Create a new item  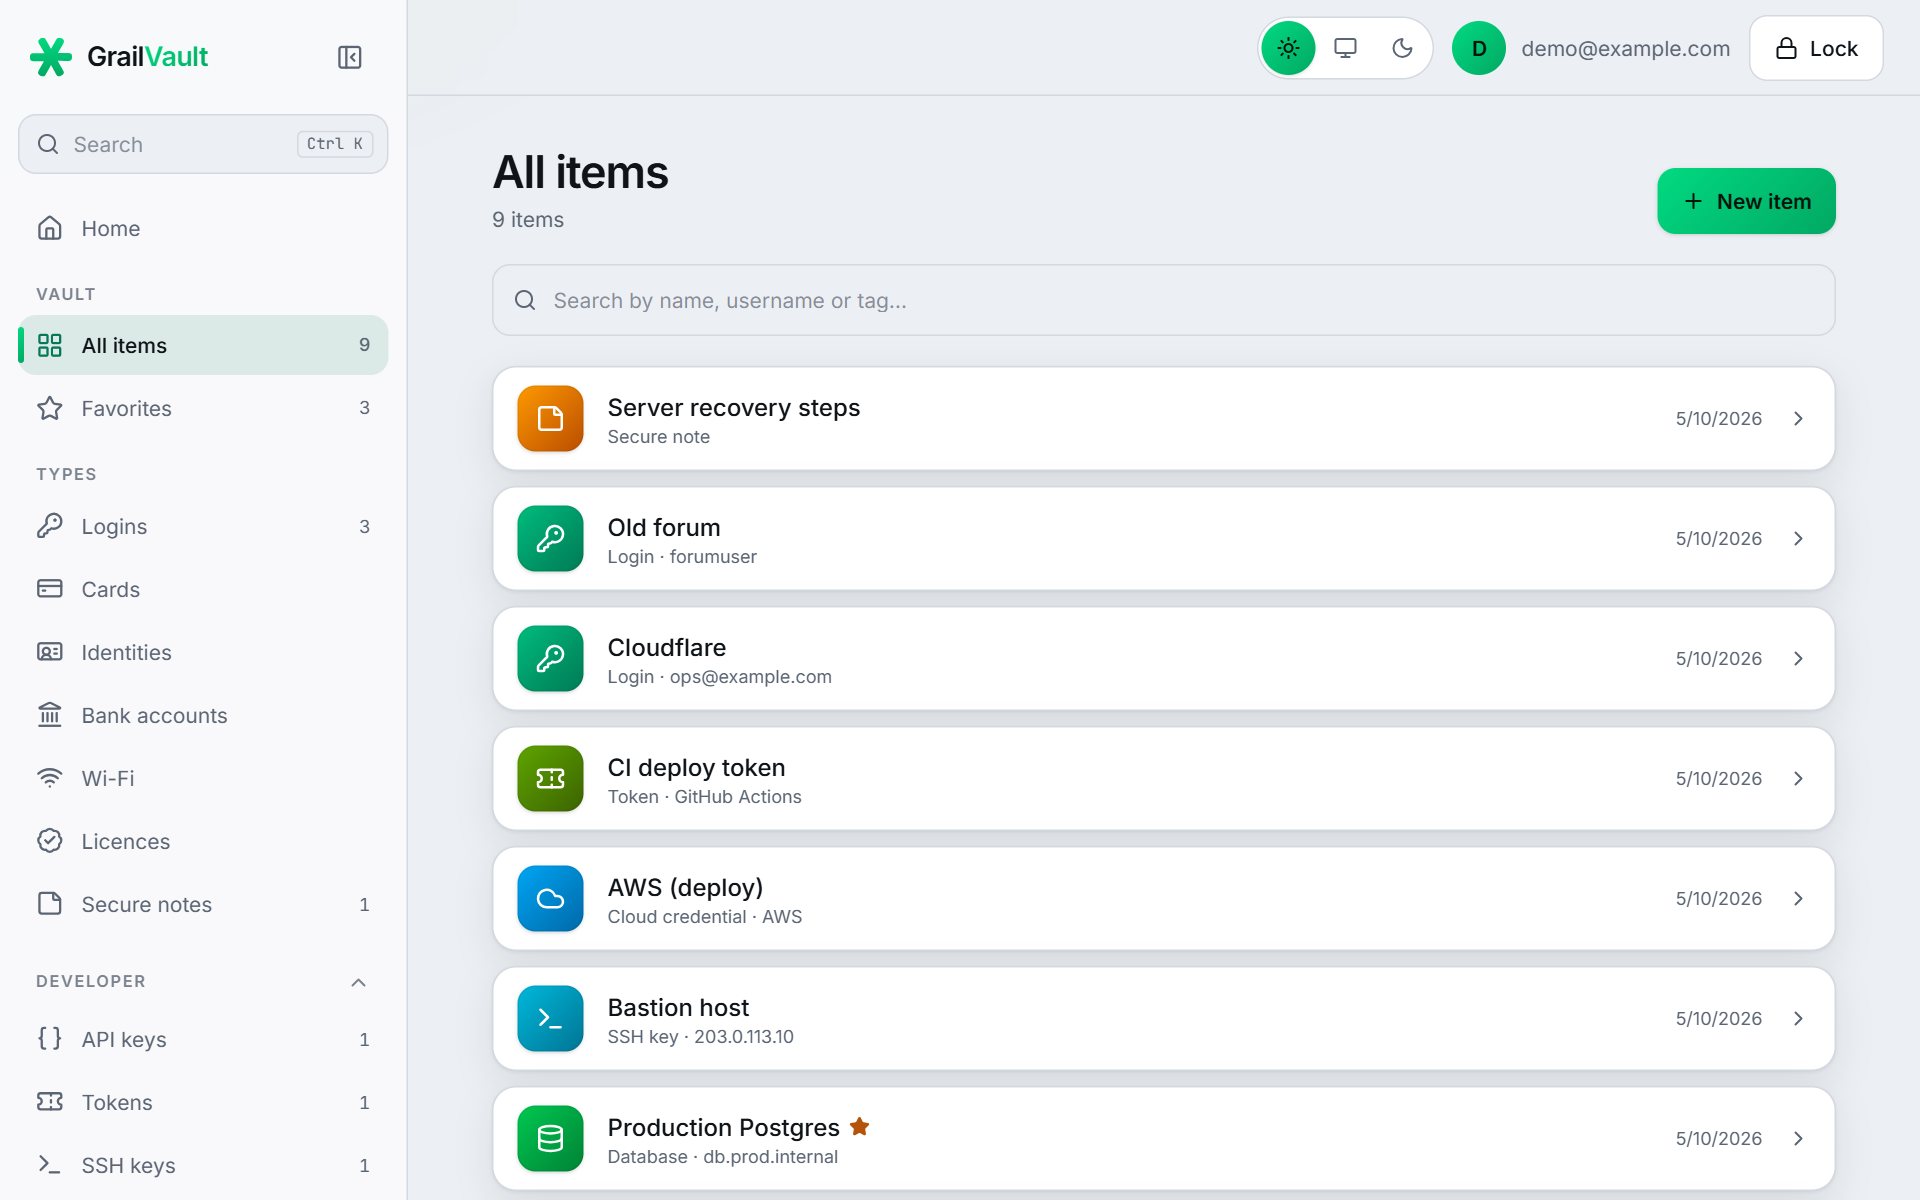1746,201
